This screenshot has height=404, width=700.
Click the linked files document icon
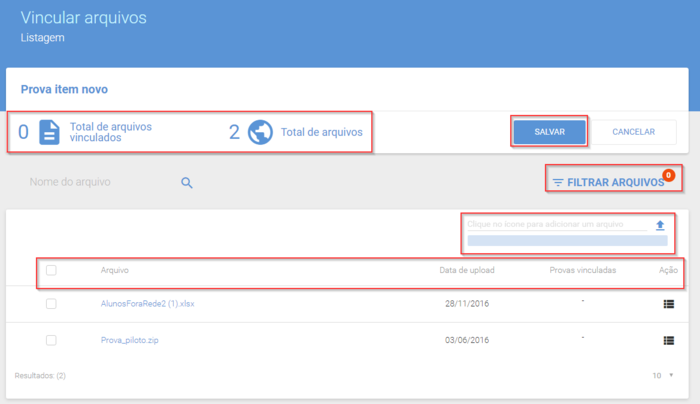coord(49,132)
